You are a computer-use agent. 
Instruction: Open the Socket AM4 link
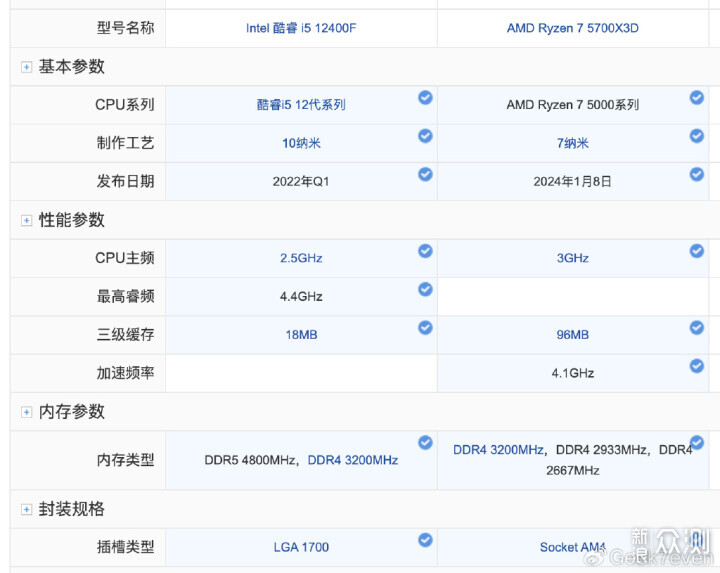pyautogui.click(x=573, y=547)
